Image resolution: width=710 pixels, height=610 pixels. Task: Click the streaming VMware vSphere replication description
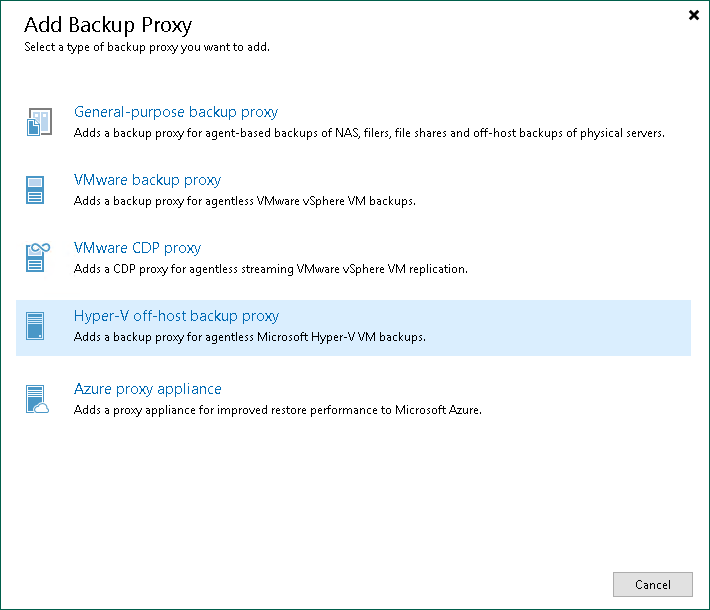point(270,269)
